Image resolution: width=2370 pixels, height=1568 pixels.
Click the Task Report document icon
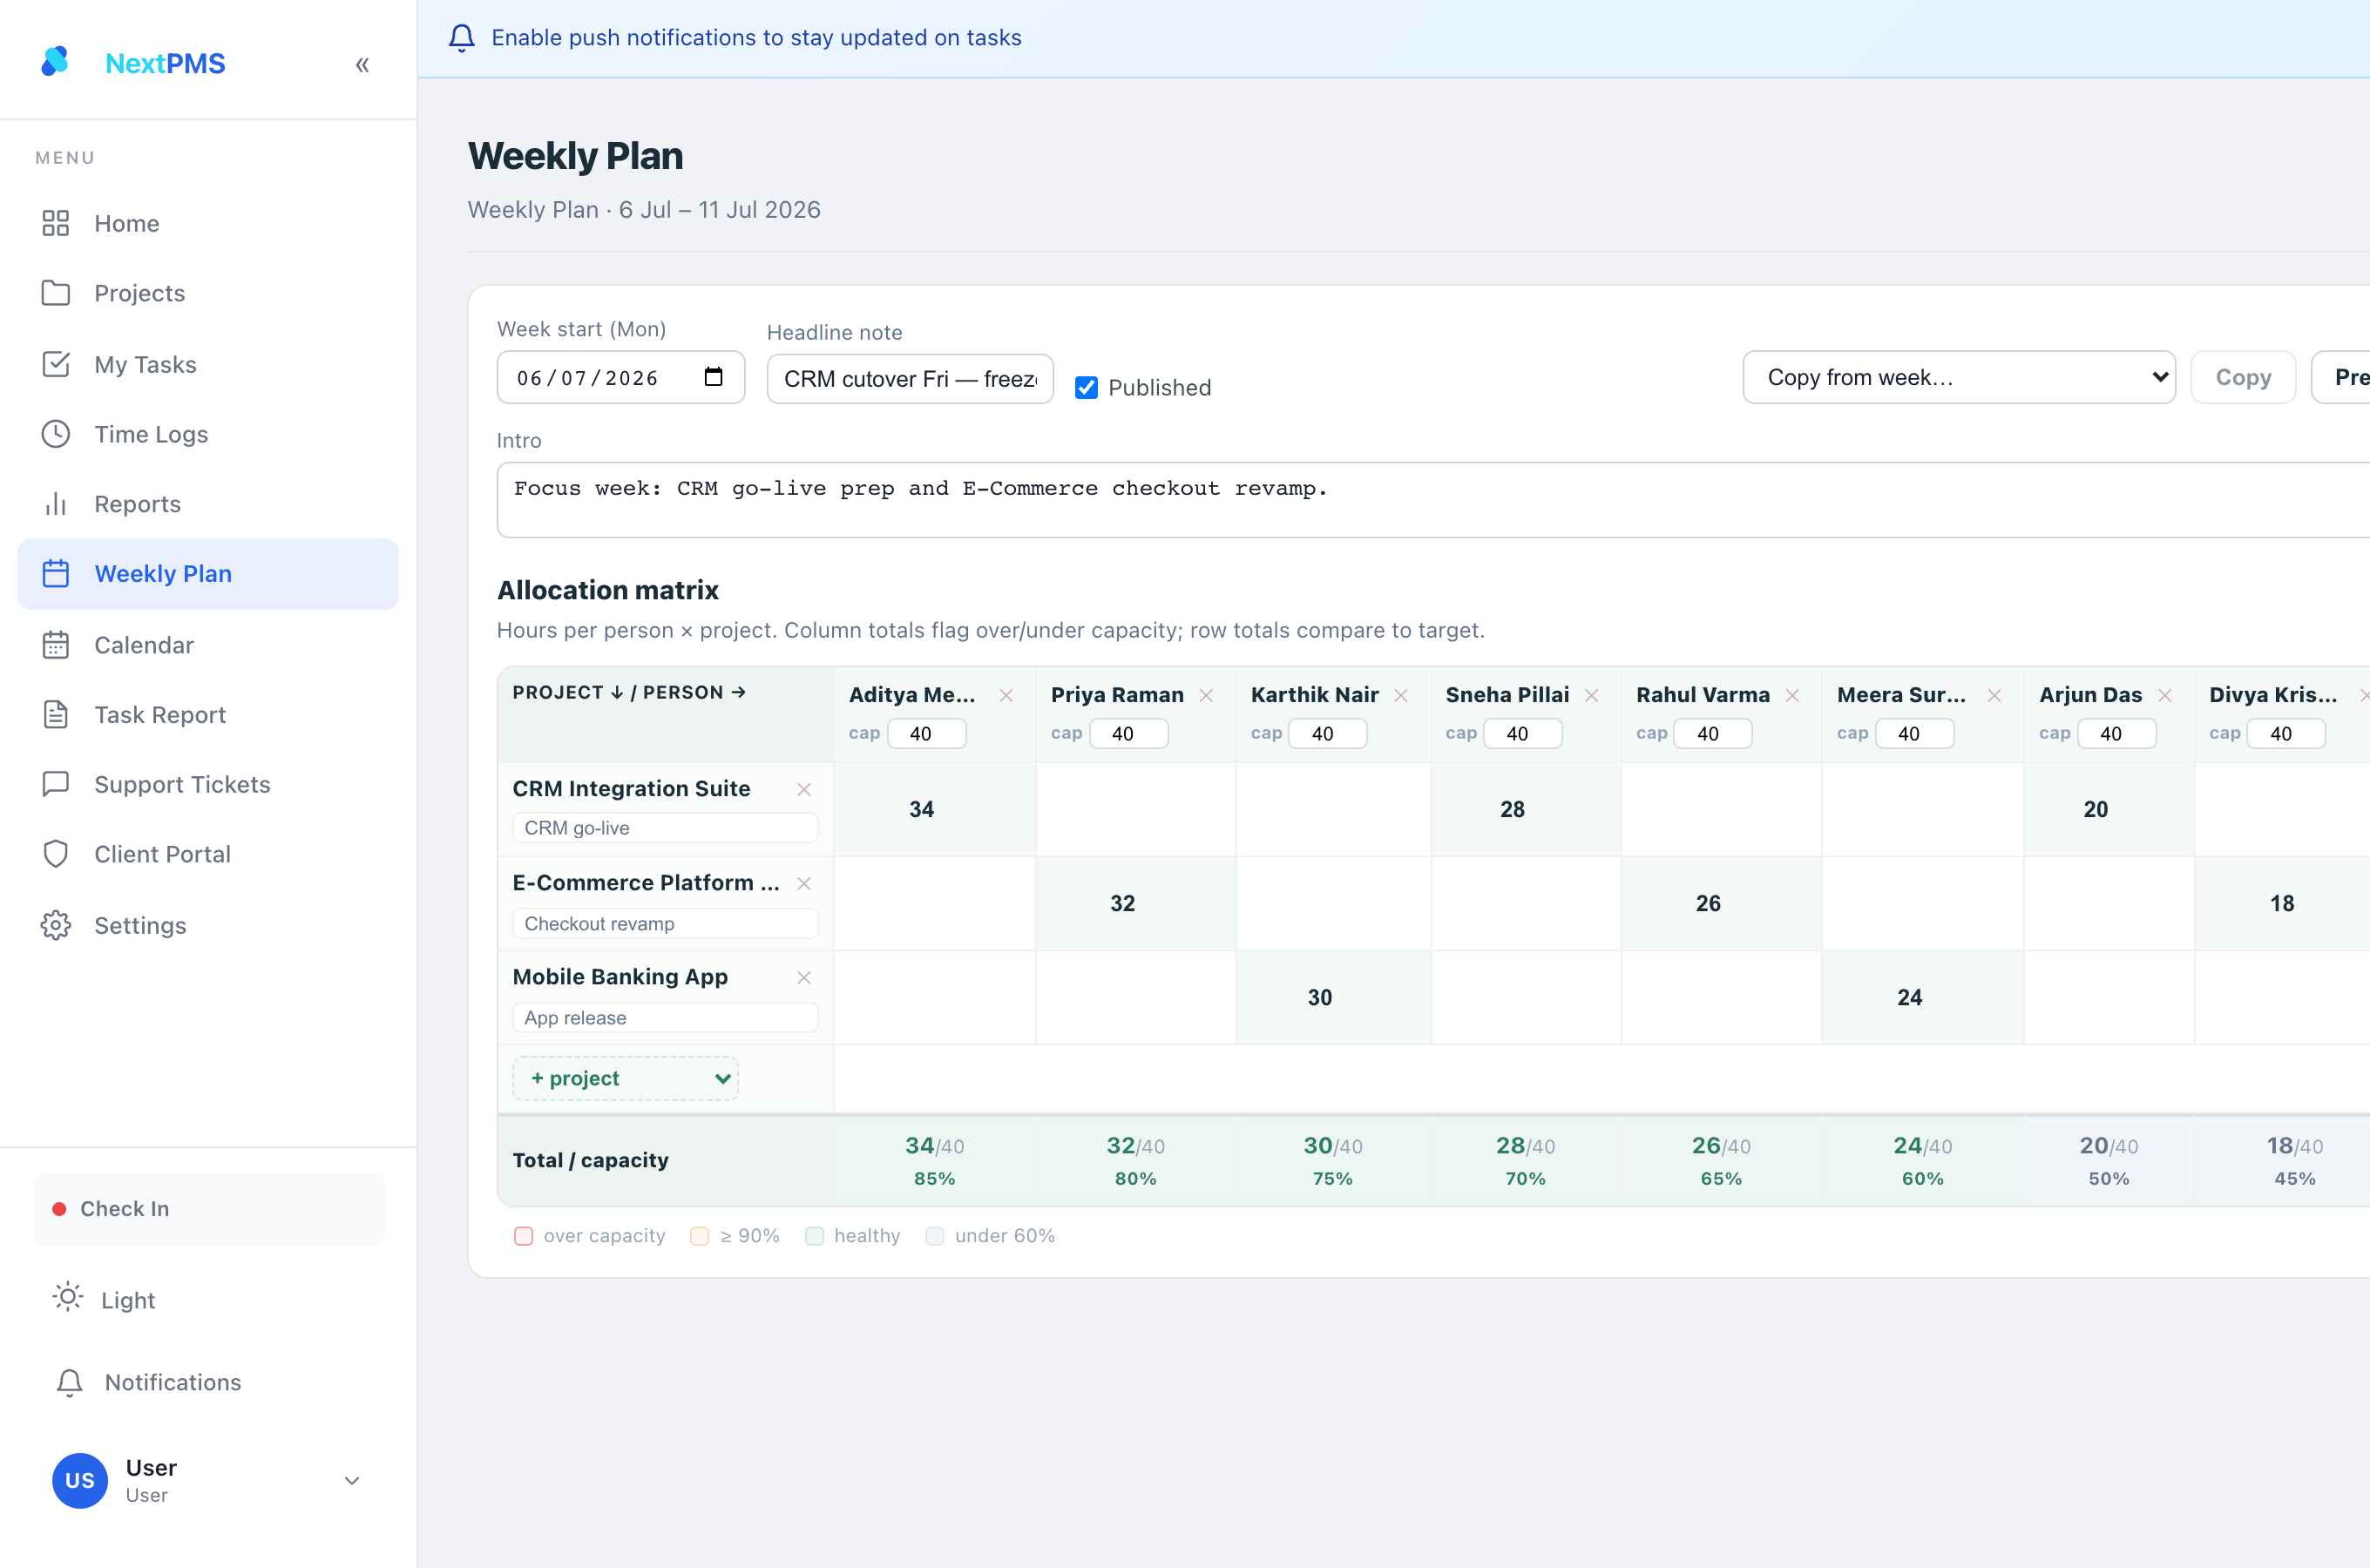coord(56,715)
